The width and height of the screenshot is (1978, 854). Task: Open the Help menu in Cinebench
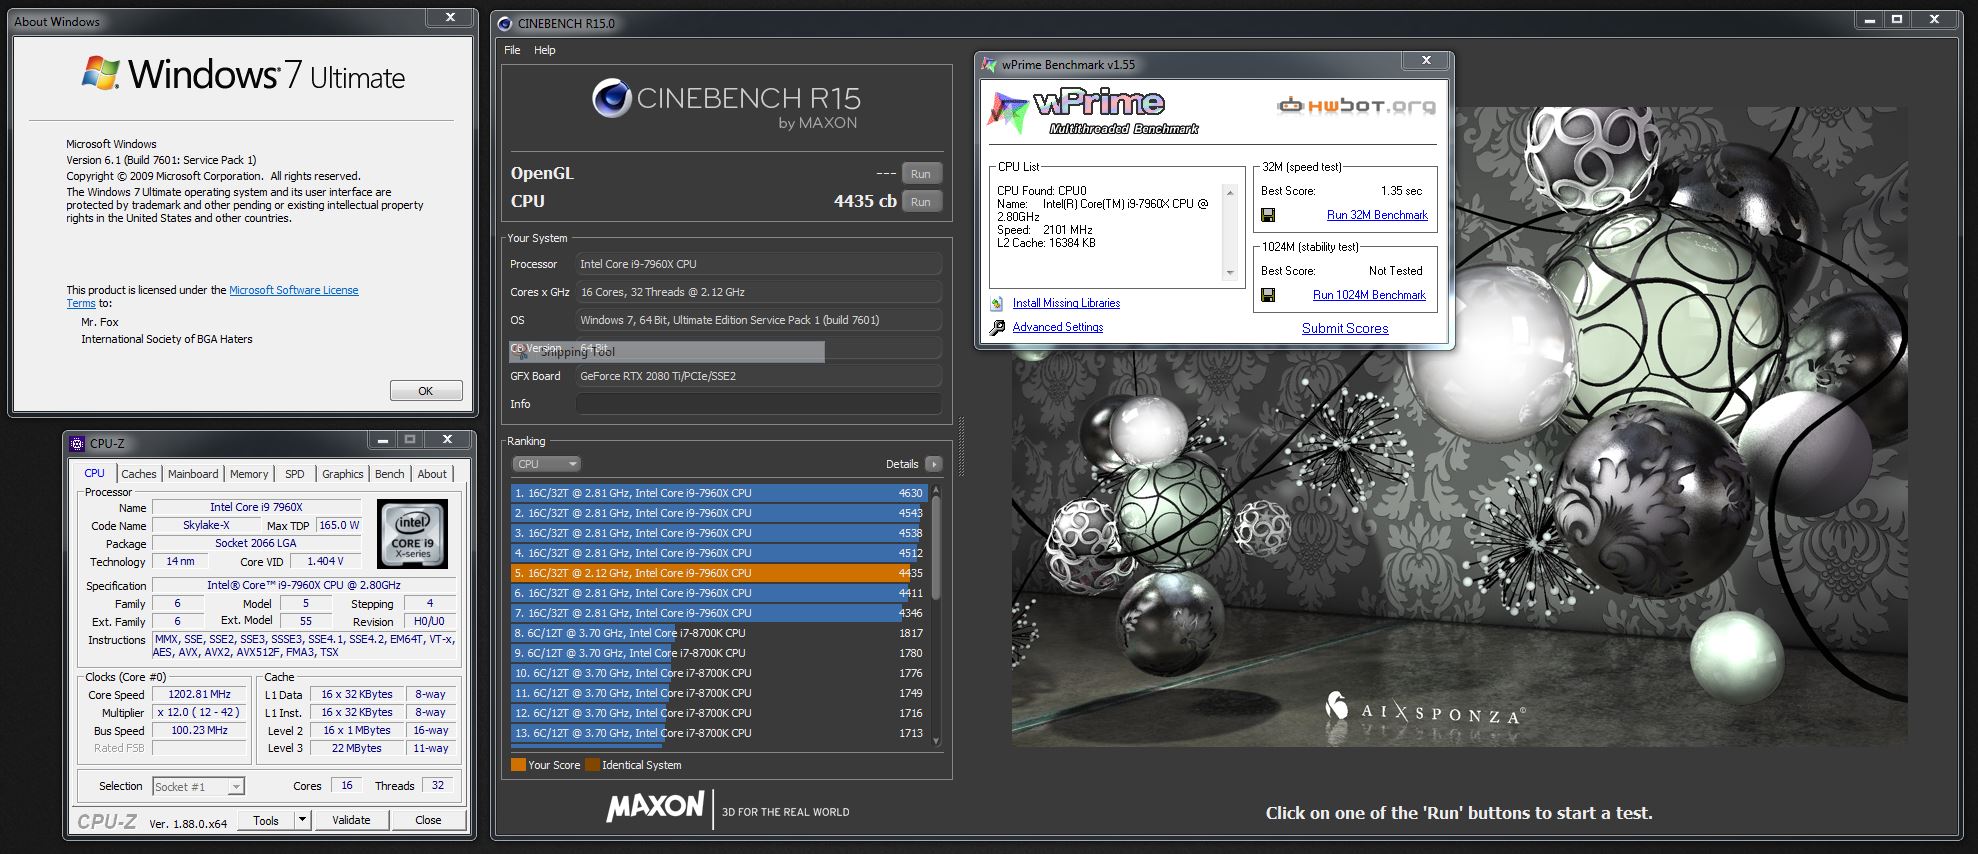545,50
